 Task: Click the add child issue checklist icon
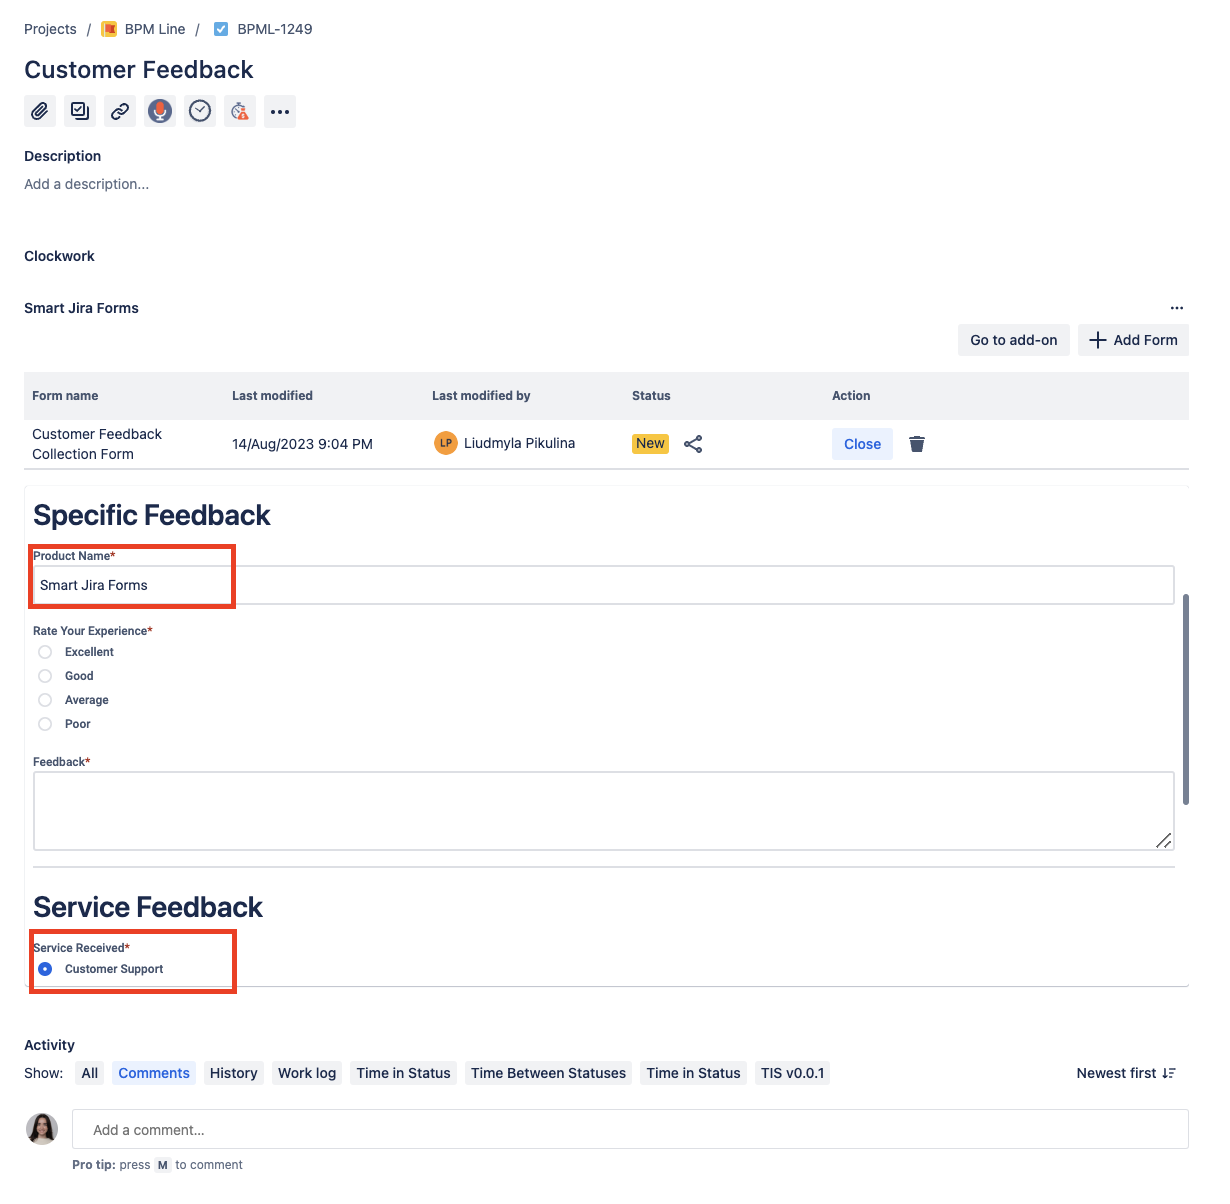point(80,111)
